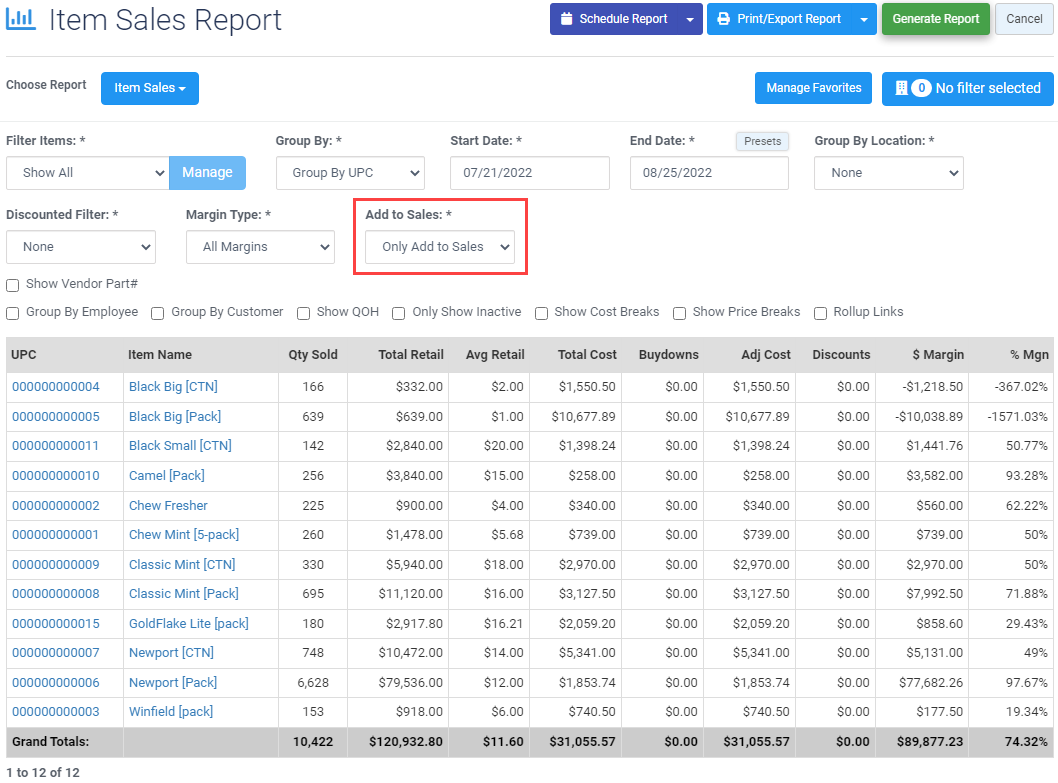The image size is (1058, 783).
Task: Click the Start Date field
Action: 530,173
